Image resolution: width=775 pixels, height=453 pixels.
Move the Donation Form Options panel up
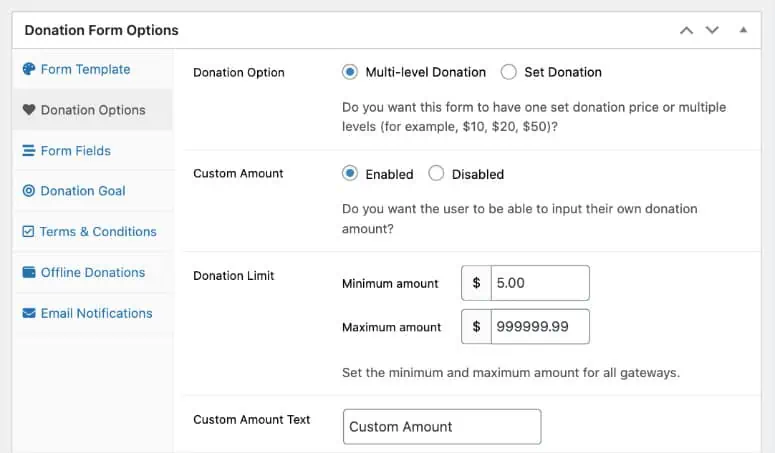click(686, 30)
